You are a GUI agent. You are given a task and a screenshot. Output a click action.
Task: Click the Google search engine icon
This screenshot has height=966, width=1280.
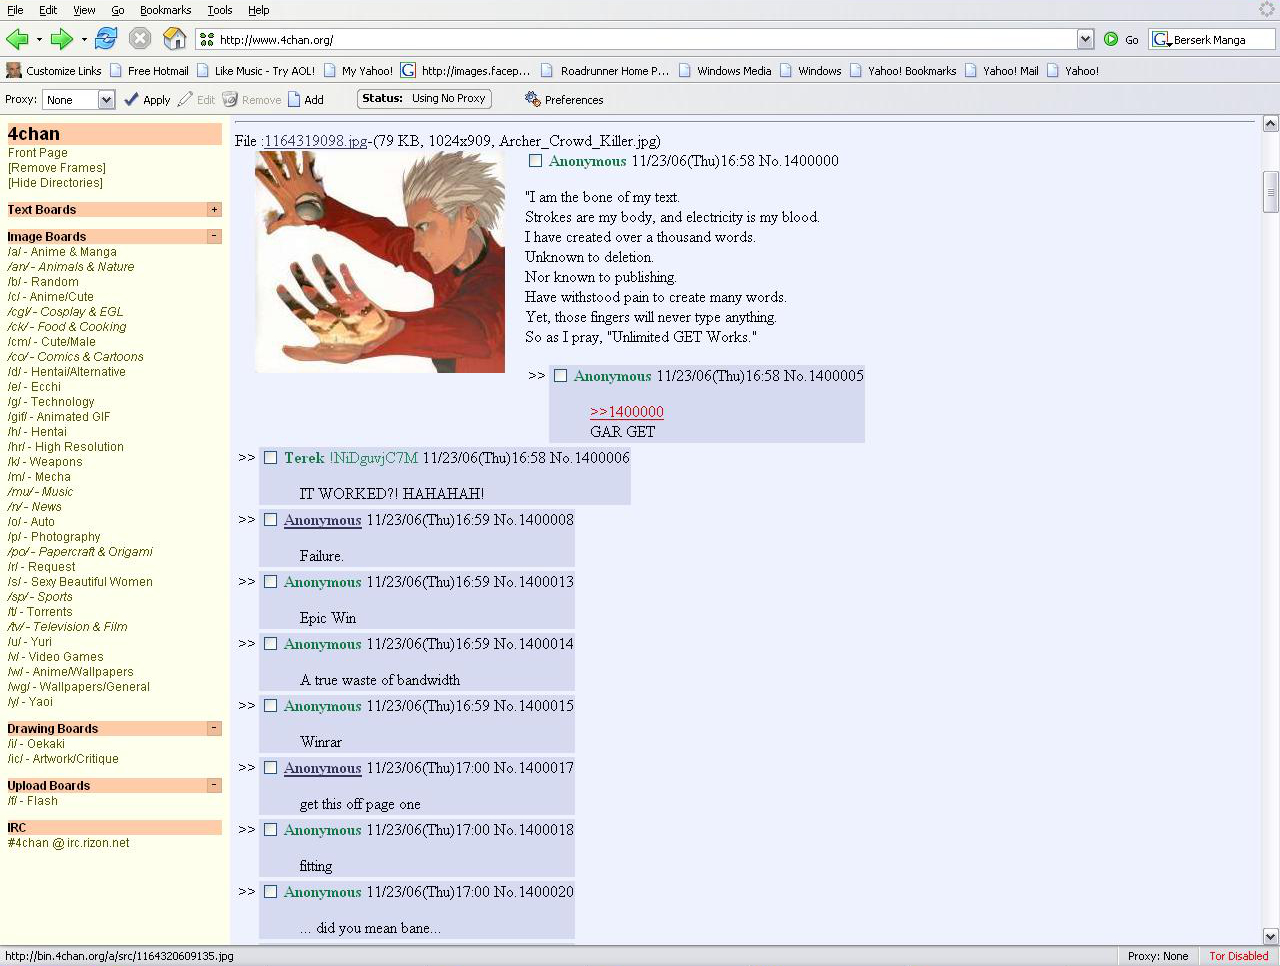(1160, 40)
